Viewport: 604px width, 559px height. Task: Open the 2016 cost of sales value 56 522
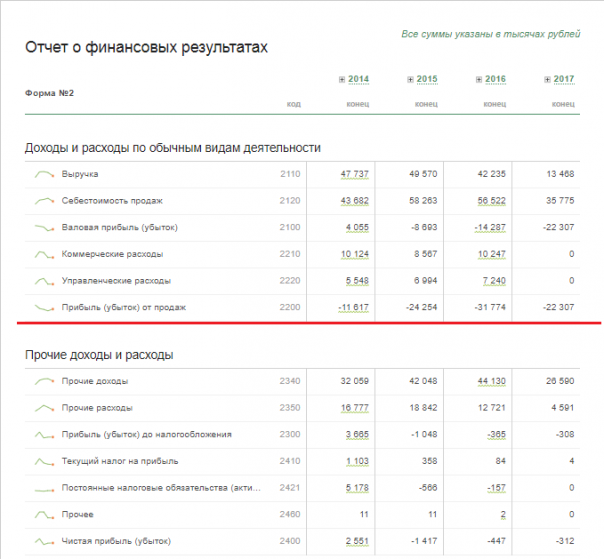pyautogui.click(x=490, y=201)
